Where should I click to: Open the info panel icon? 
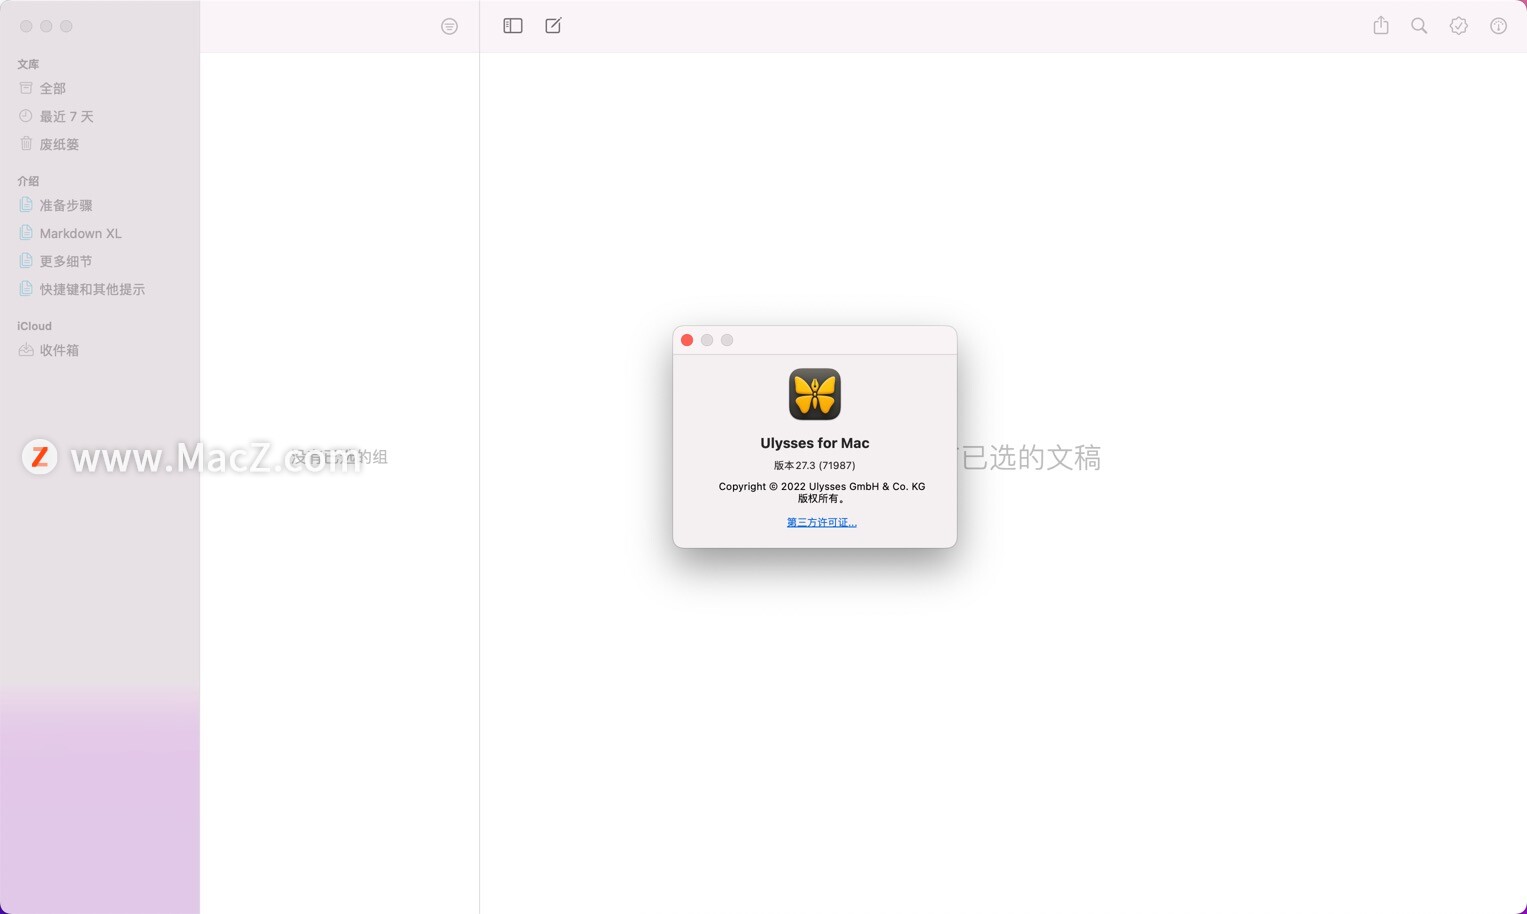click(1498, 26)
